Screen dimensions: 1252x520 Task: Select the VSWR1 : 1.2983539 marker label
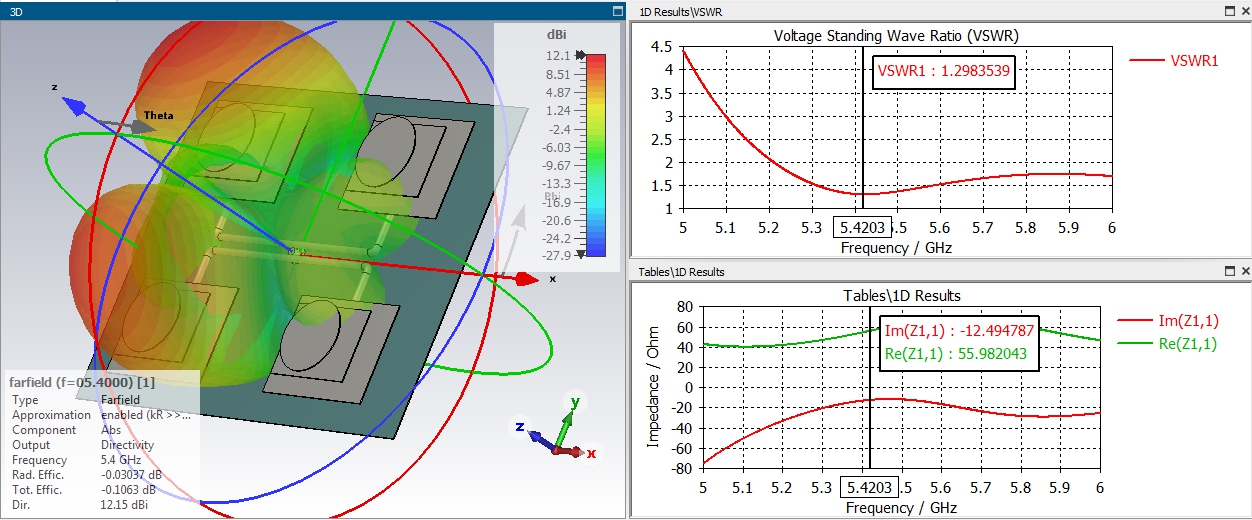[x=944, y=71]
